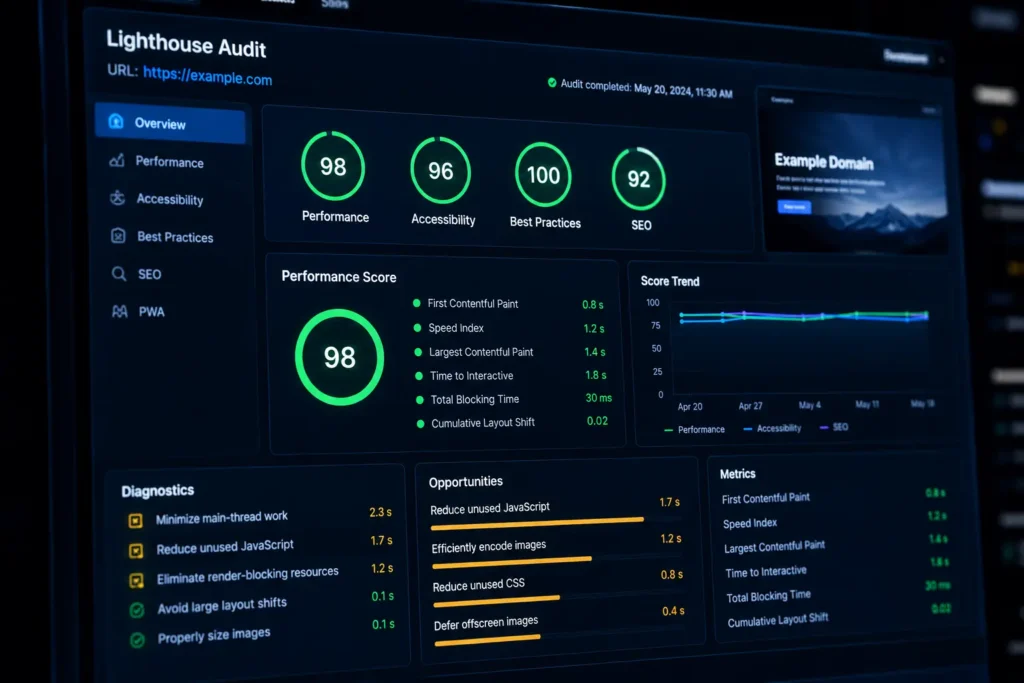
Task: Click the chart icon beside sidebar Performance
Action: point(117,160)
